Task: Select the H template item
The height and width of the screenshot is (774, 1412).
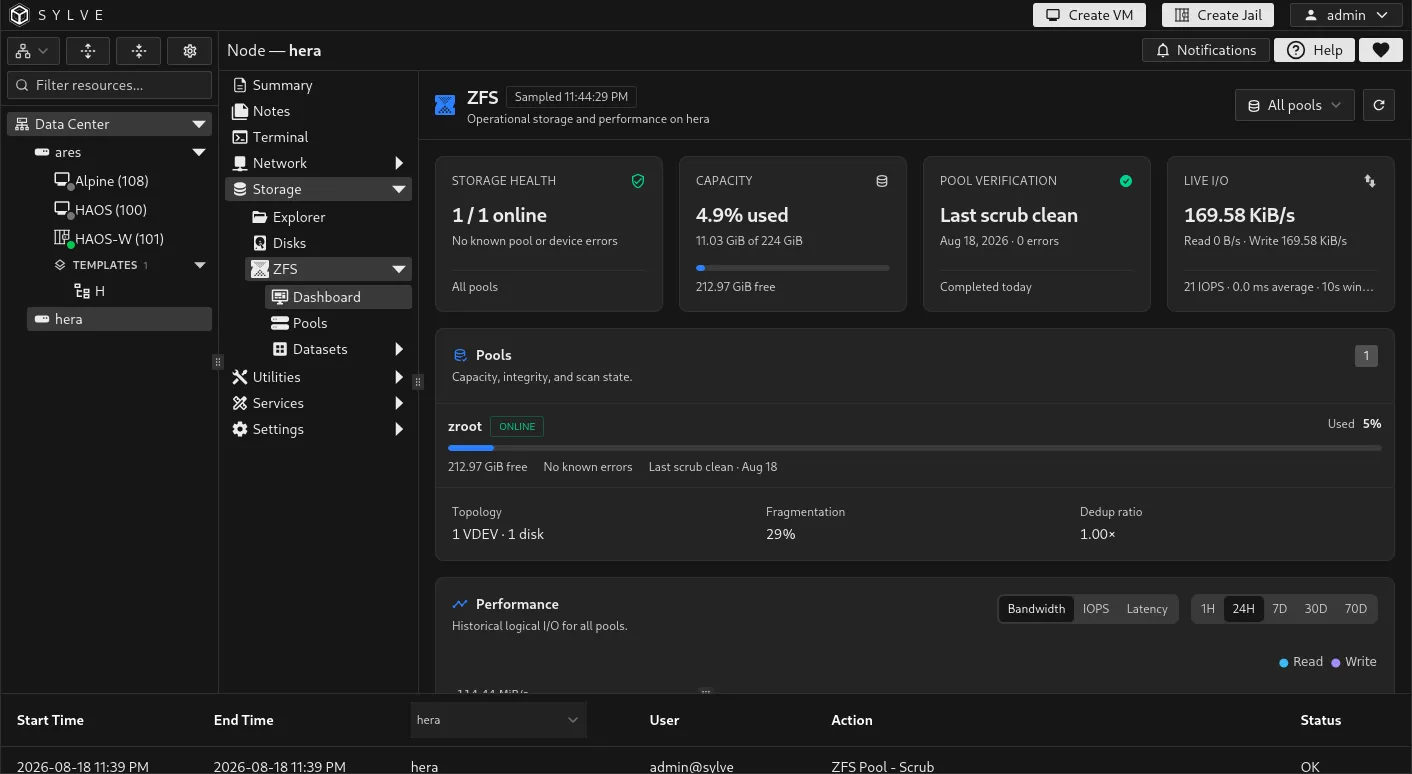Action: (x=90, y=291)
